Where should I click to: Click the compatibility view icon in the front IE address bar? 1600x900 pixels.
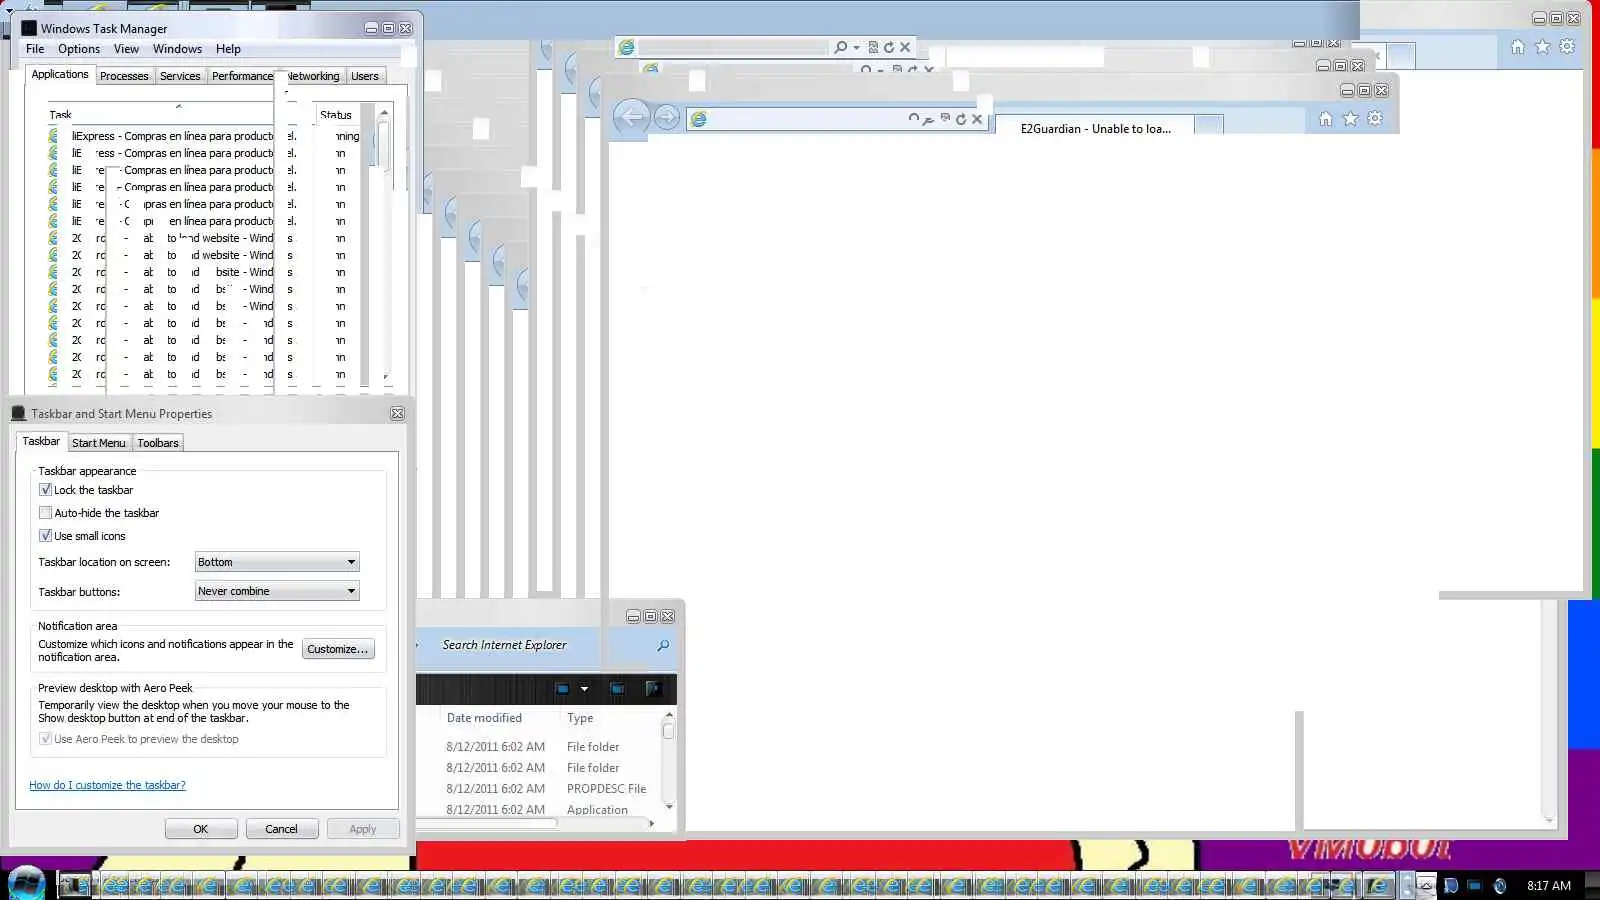(x=945, y=119)
